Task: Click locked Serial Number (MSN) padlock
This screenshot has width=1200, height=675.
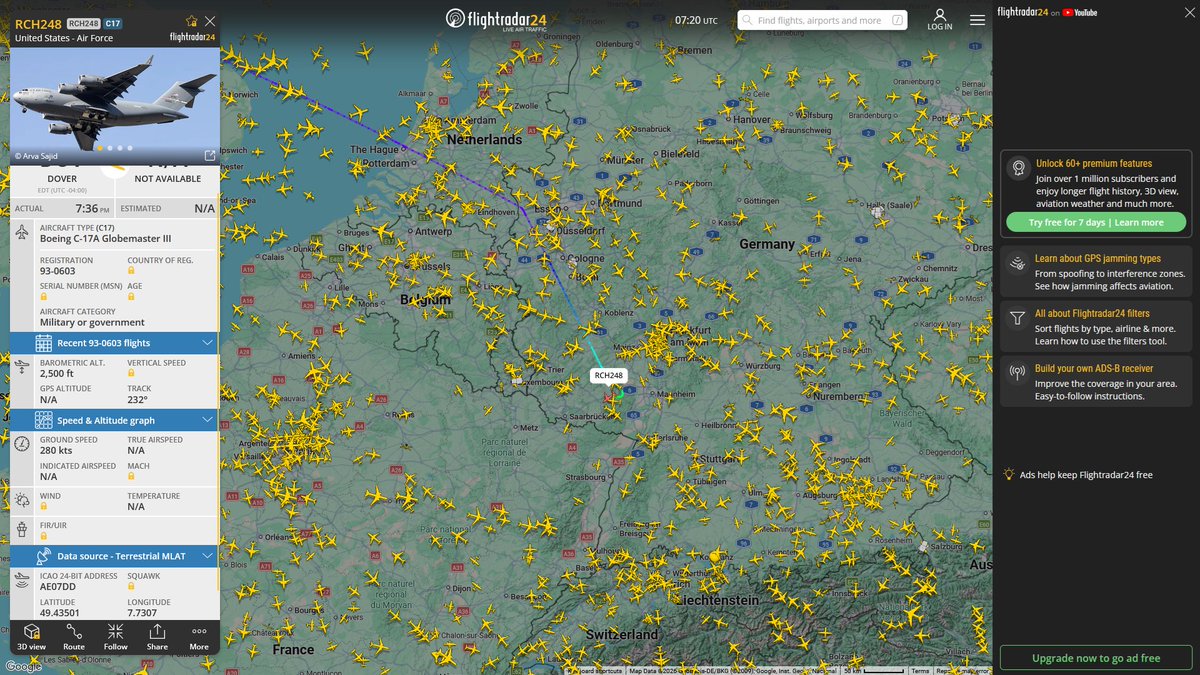Action: (x=44, y=298)
